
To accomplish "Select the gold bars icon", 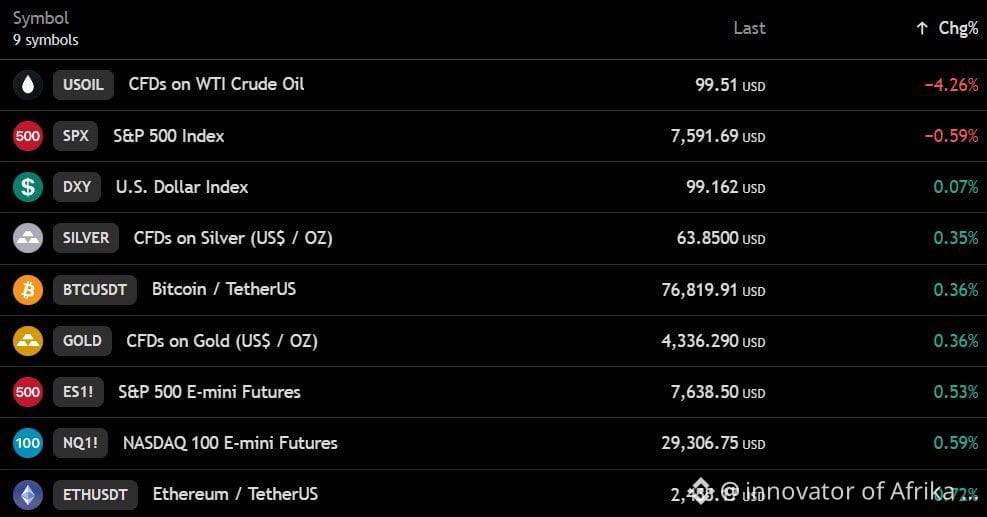I will click(x=28, y=341).
